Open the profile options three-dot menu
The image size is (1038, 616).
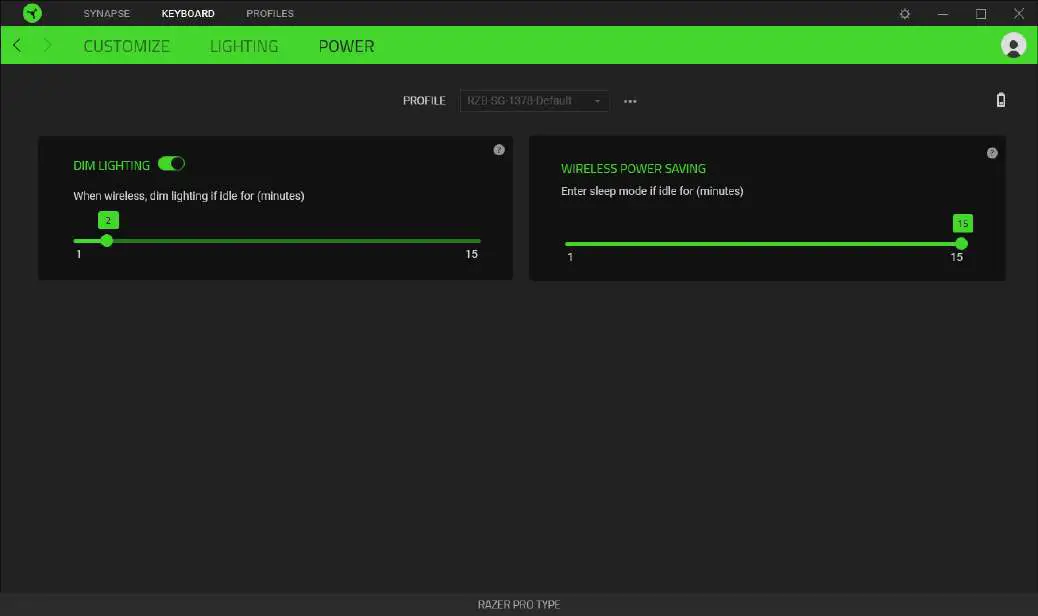(x=630, y=101)
